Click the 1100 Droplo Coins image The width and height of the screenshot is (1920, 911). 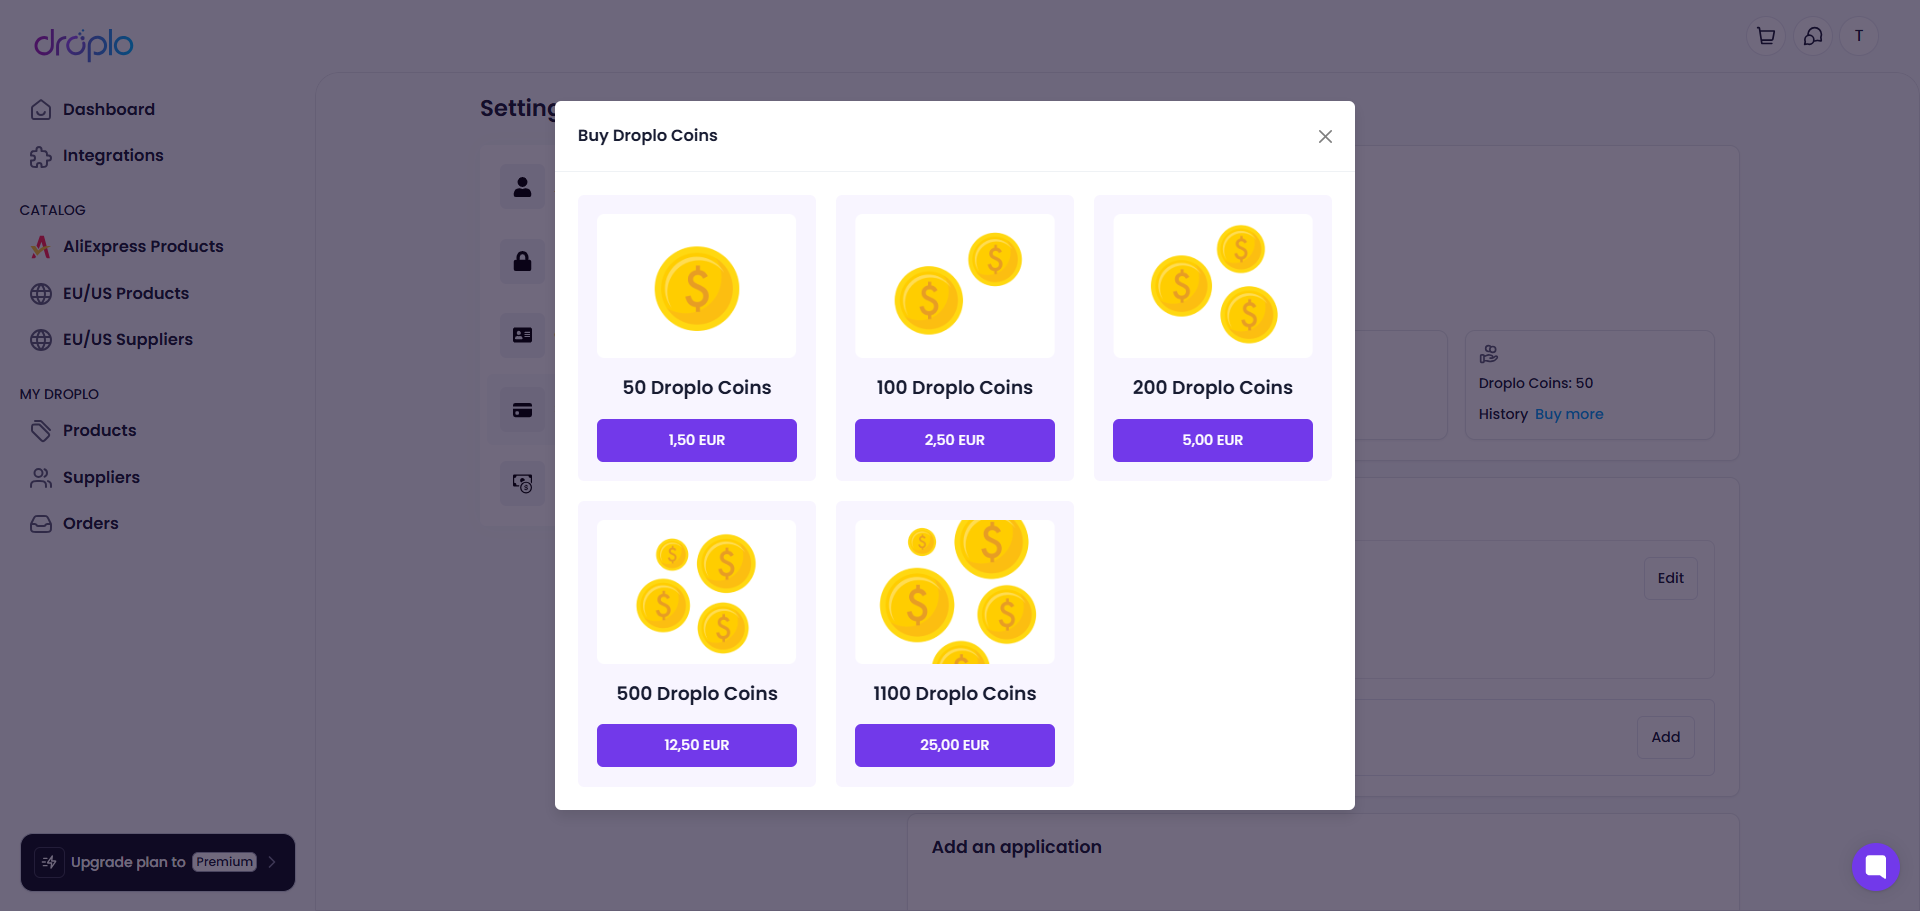(955, 592)
